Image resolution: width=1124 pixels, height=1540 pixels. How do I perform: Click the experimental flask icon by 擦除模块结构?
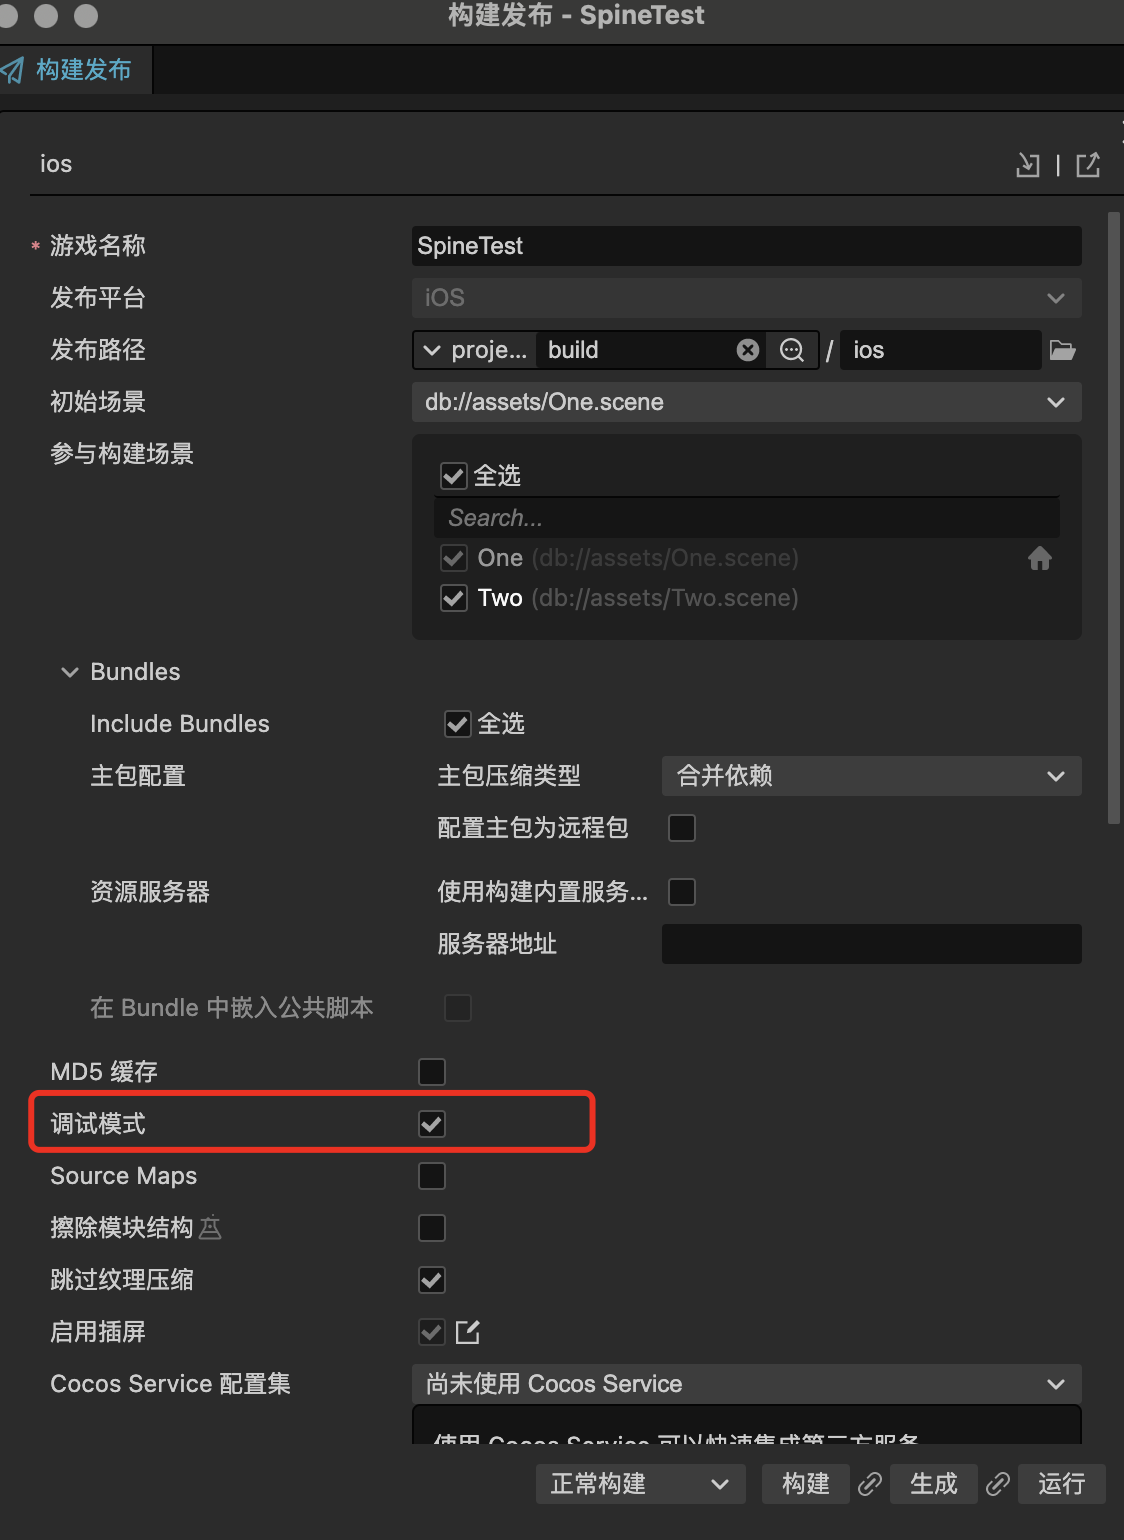coord(210,1227)
